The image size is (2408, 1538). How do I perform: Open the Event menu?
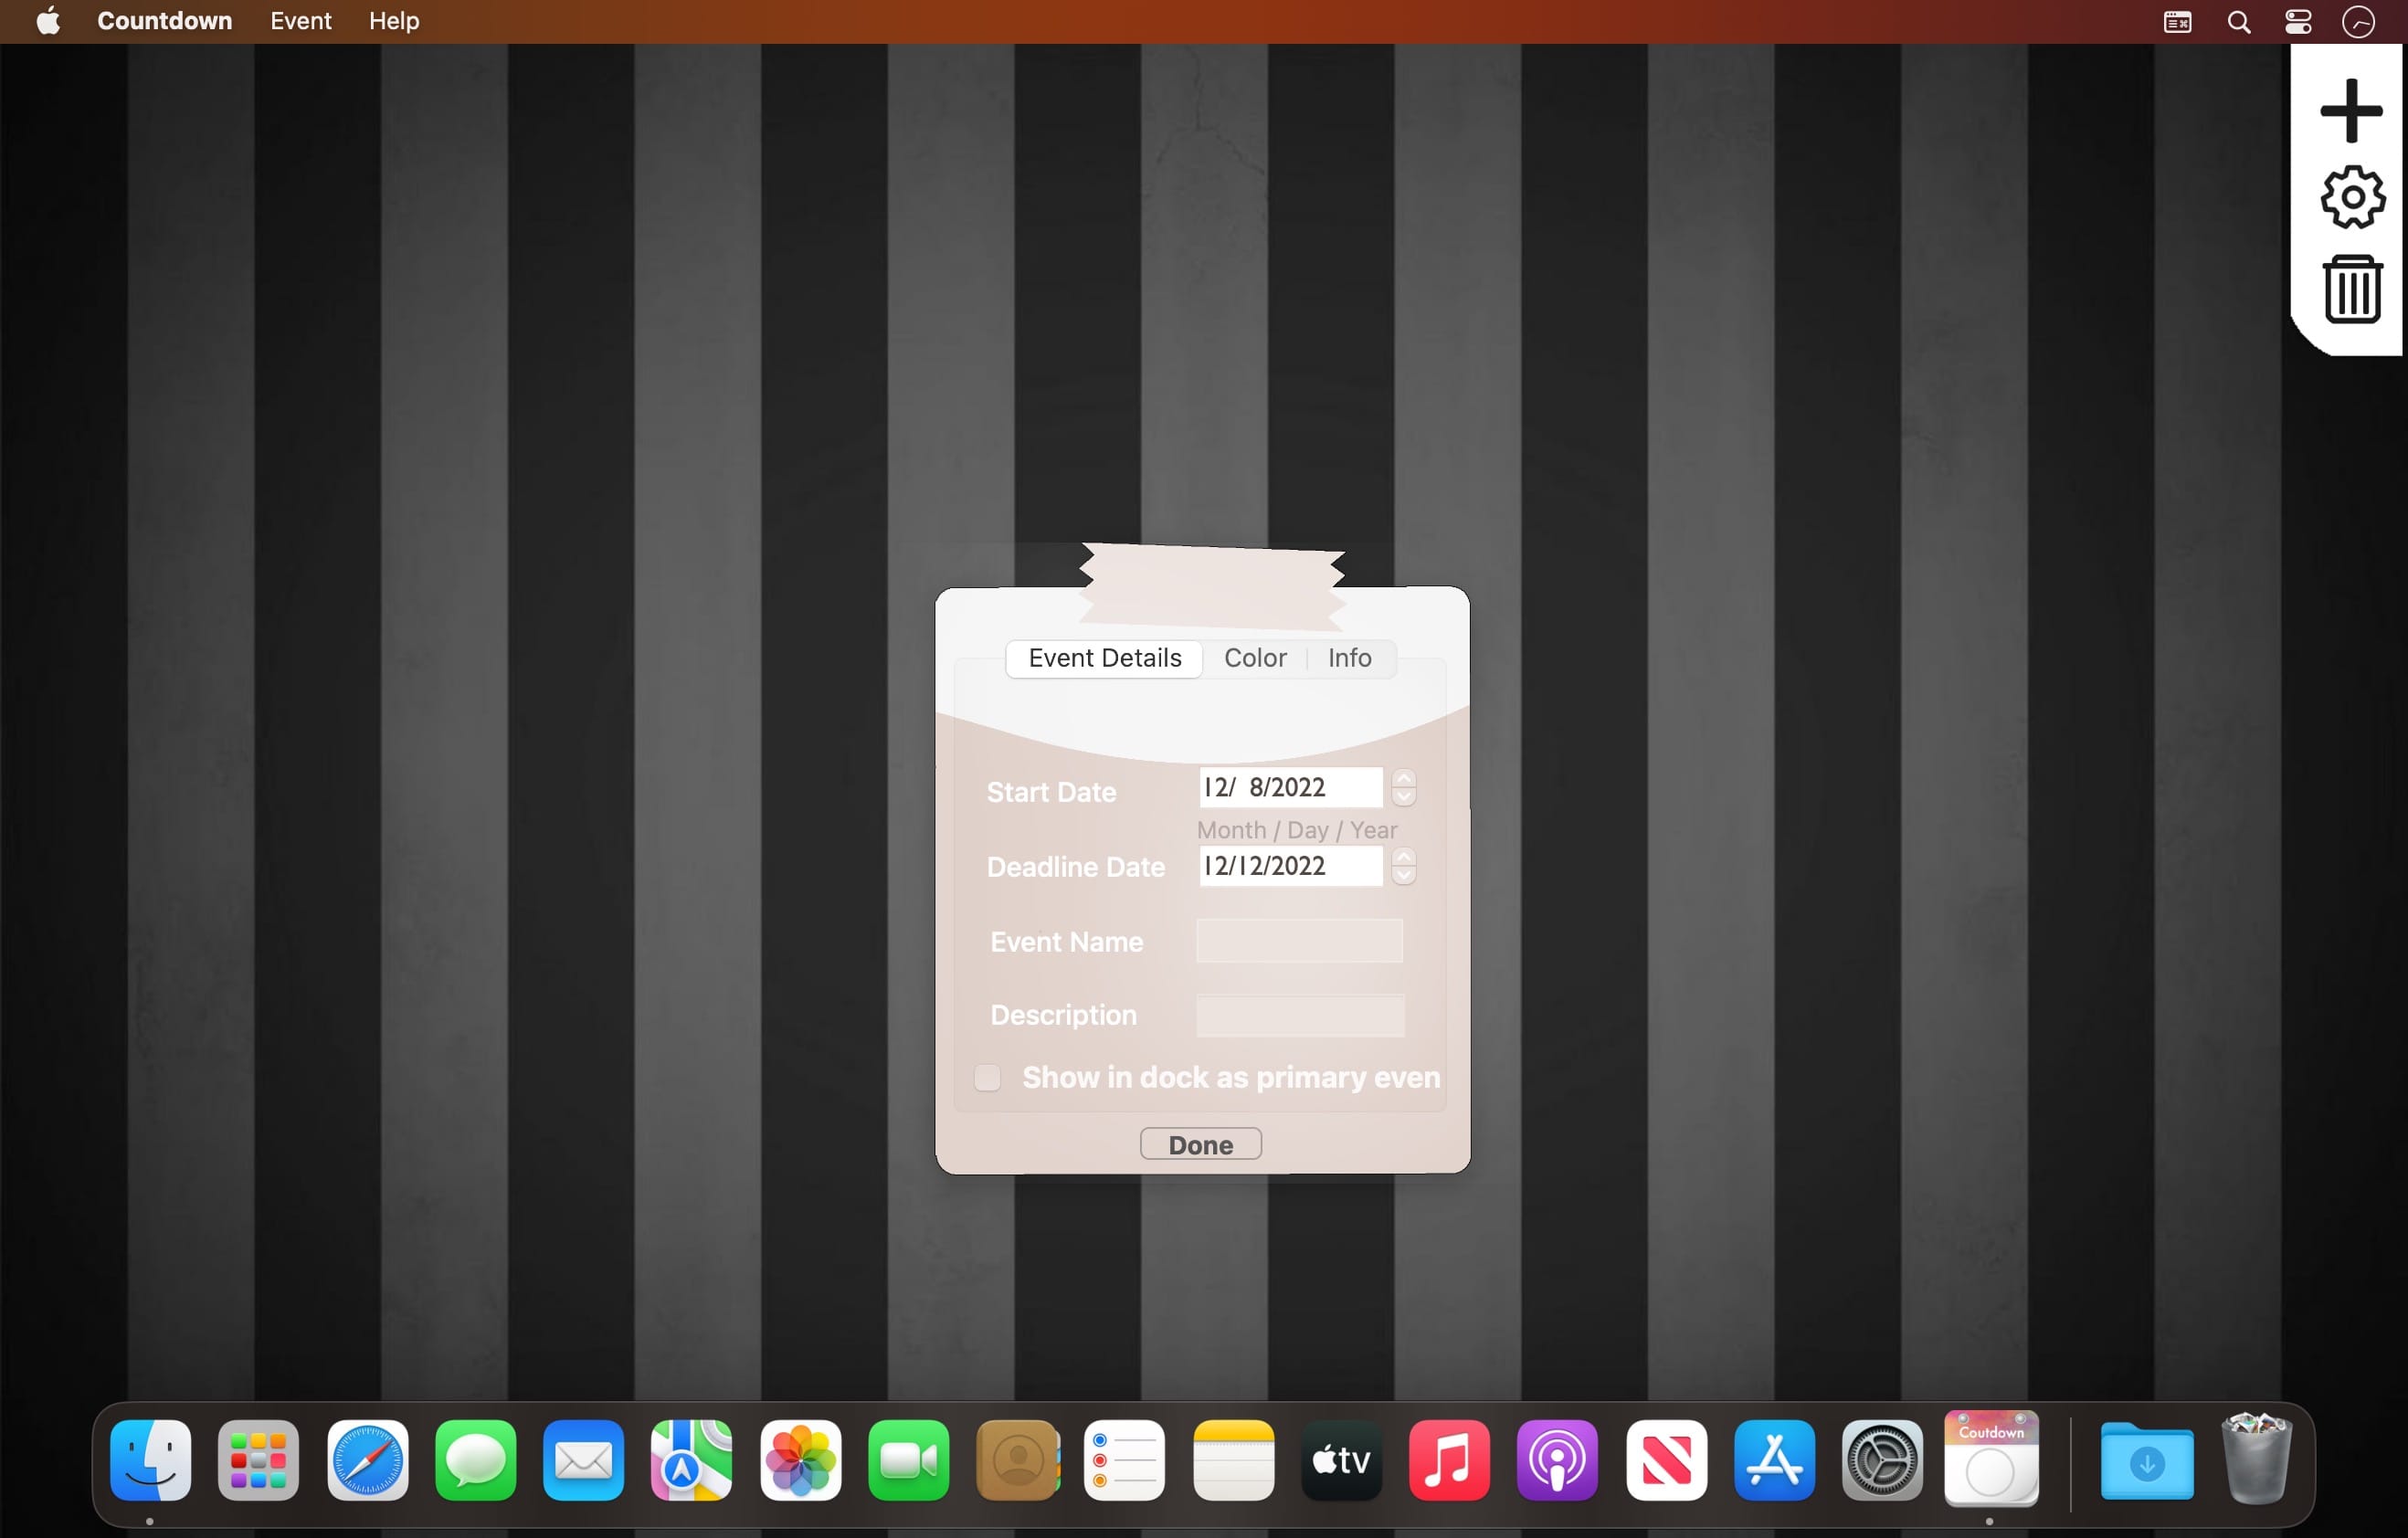click(300, 21)
